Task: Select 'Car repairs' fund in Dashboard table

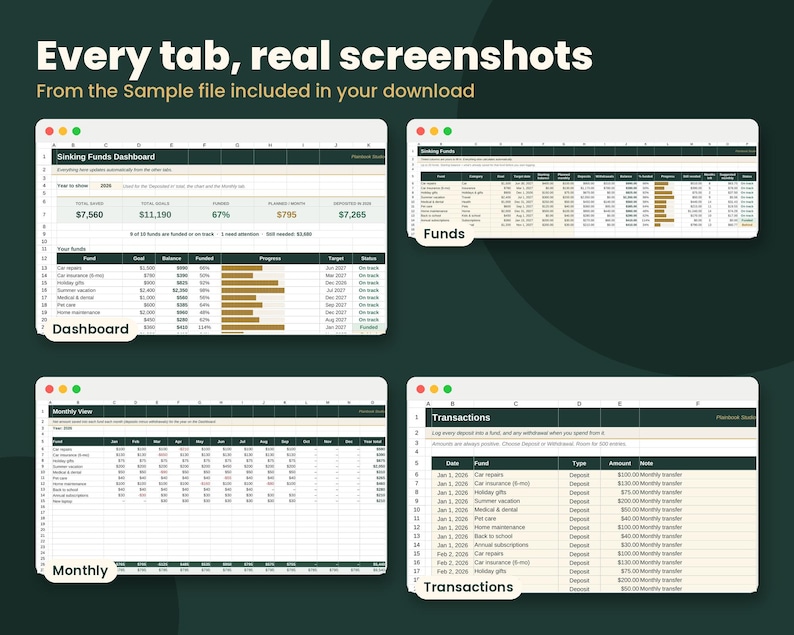Action: coord(69,268)
